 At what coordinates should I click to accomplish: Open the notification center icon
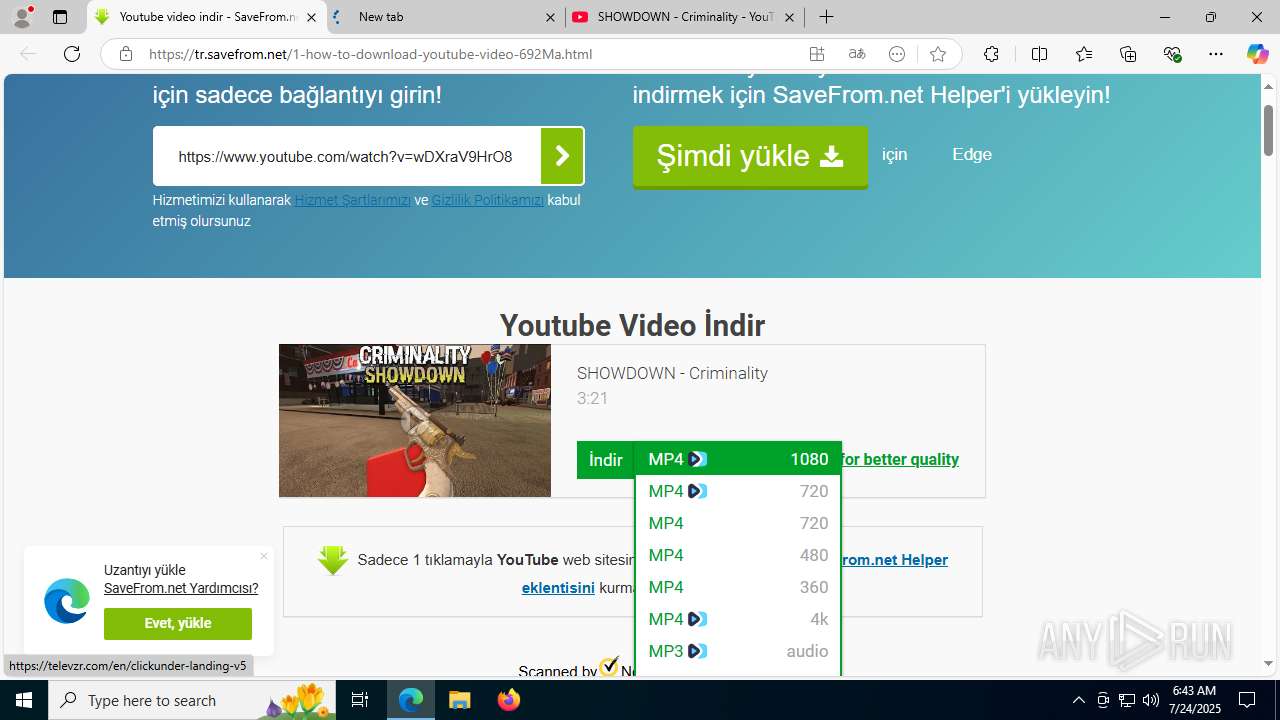(x=1247, y=700)
